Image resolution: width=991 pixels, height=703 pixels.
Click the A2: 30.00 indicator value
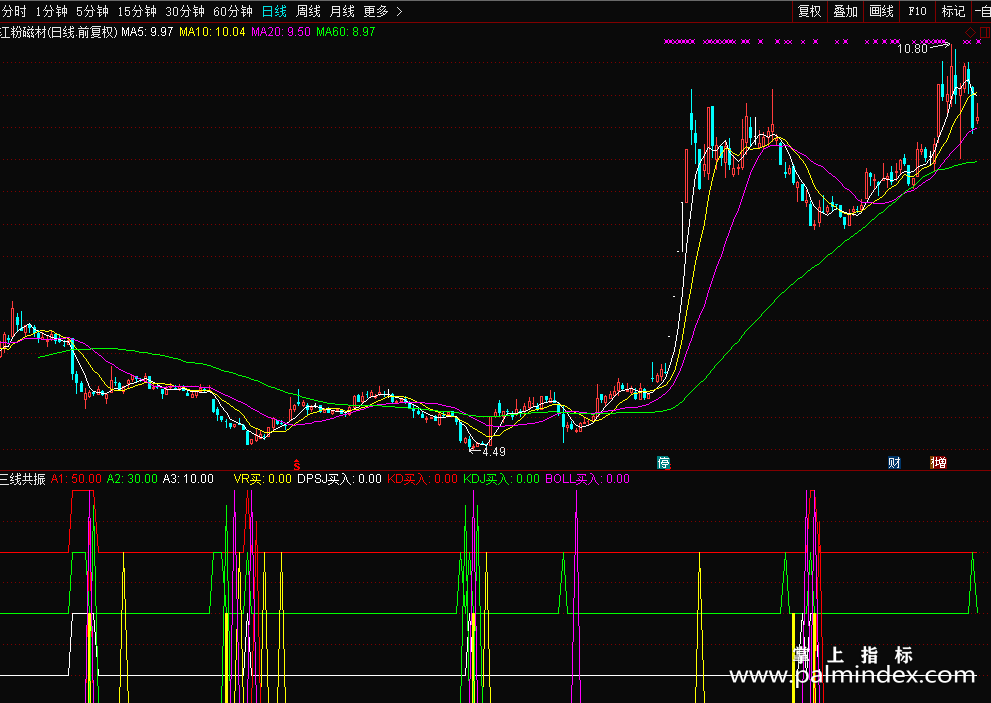click(132, 479)
